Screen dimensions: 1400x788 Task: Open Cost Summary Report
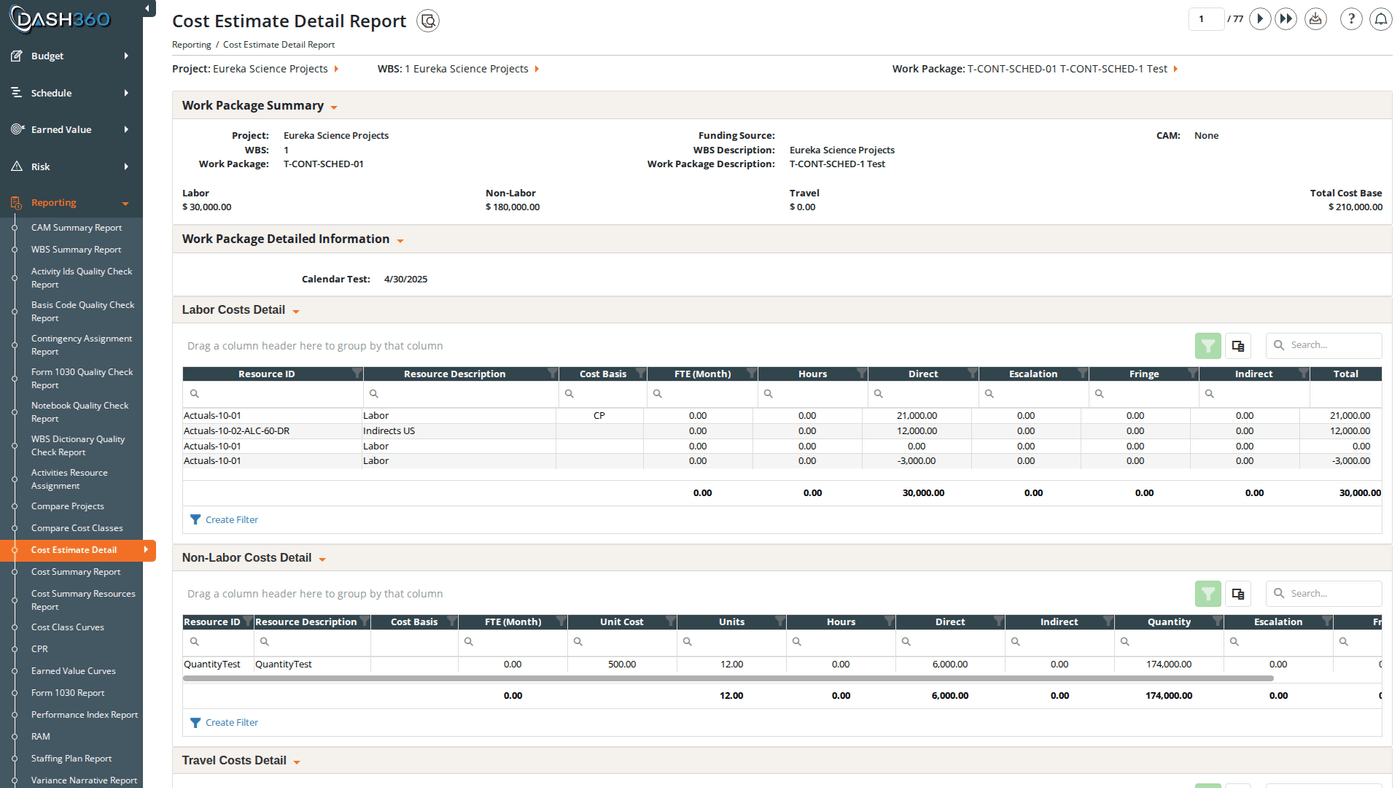(x=75, y=572)
